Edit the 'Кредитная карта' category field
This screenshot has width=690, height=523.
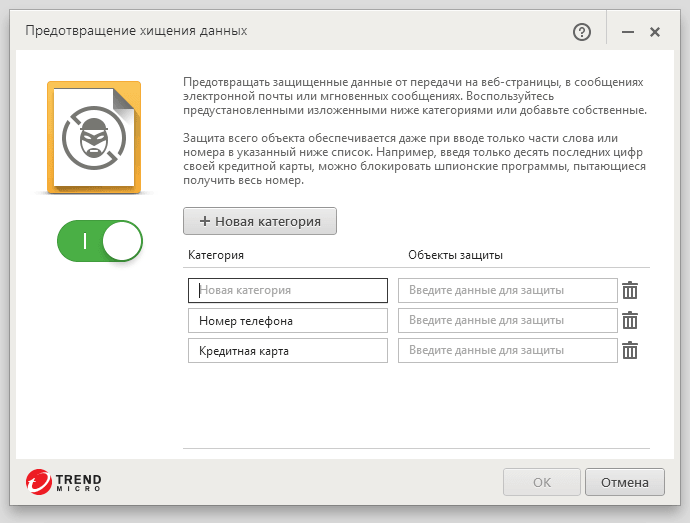(288, 350)
